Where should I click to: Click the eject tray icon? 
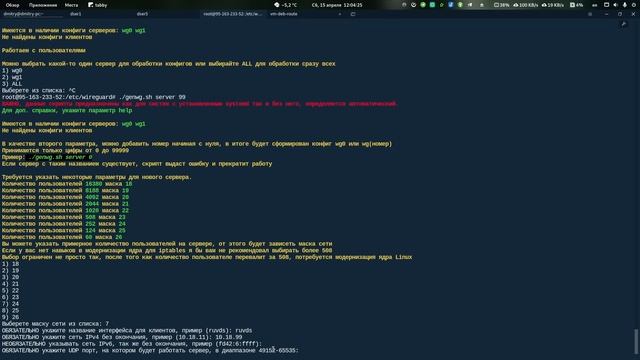[482, 5]
